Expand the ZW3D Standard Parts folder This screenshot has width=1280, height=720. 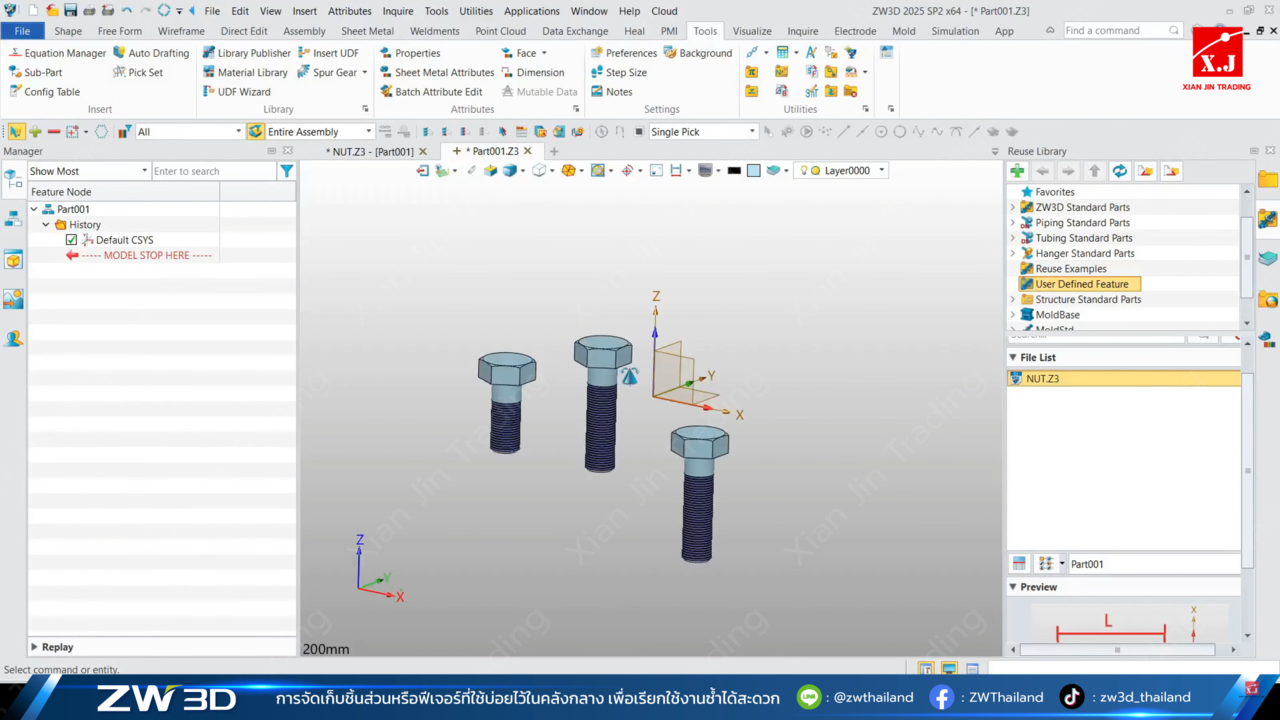coord(1012,207)
